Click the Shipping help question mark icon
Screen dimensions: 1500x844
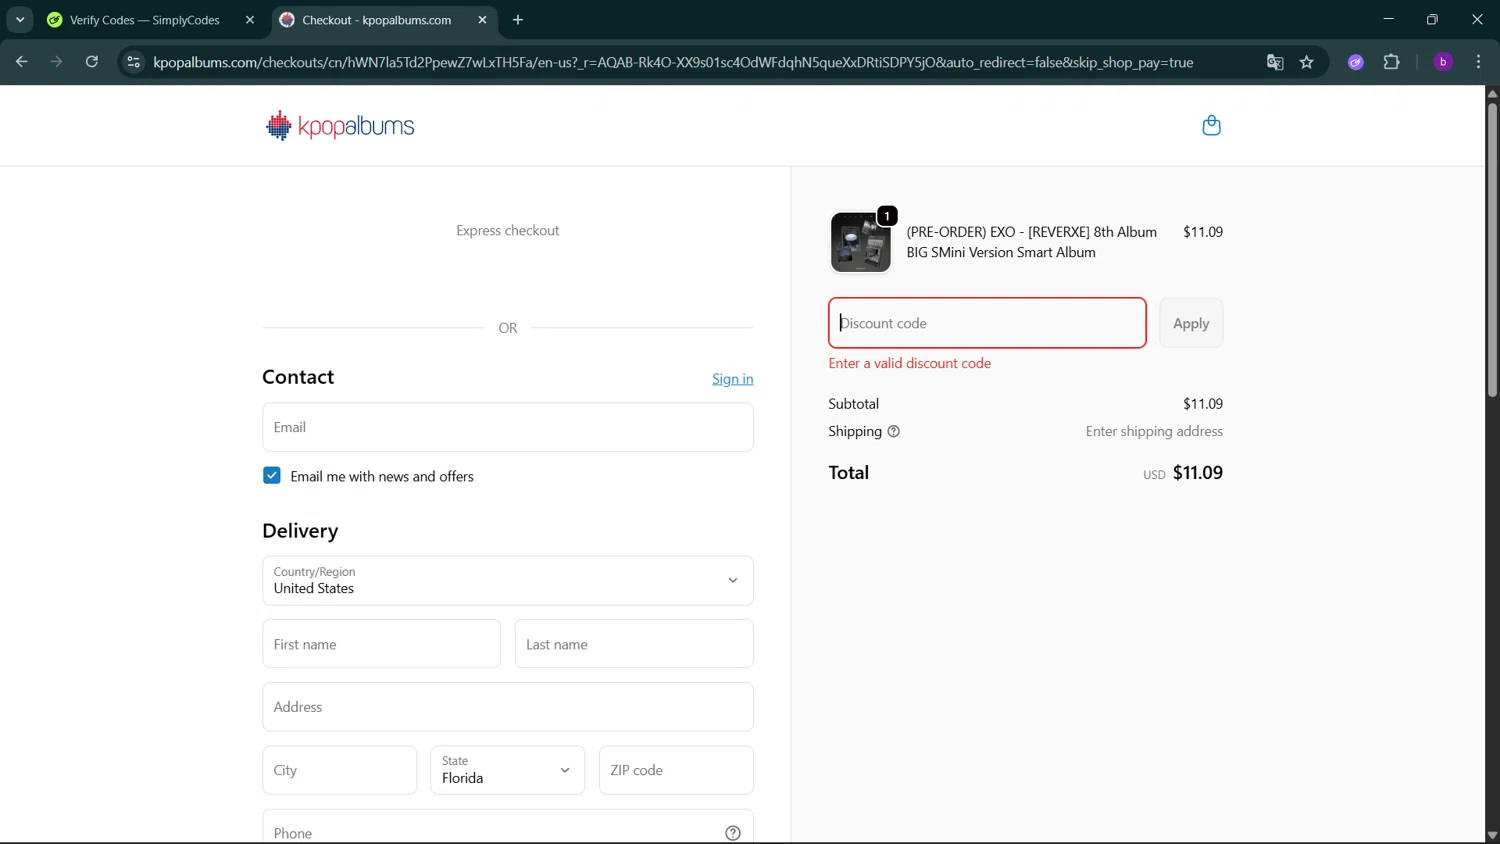point(894,431)
